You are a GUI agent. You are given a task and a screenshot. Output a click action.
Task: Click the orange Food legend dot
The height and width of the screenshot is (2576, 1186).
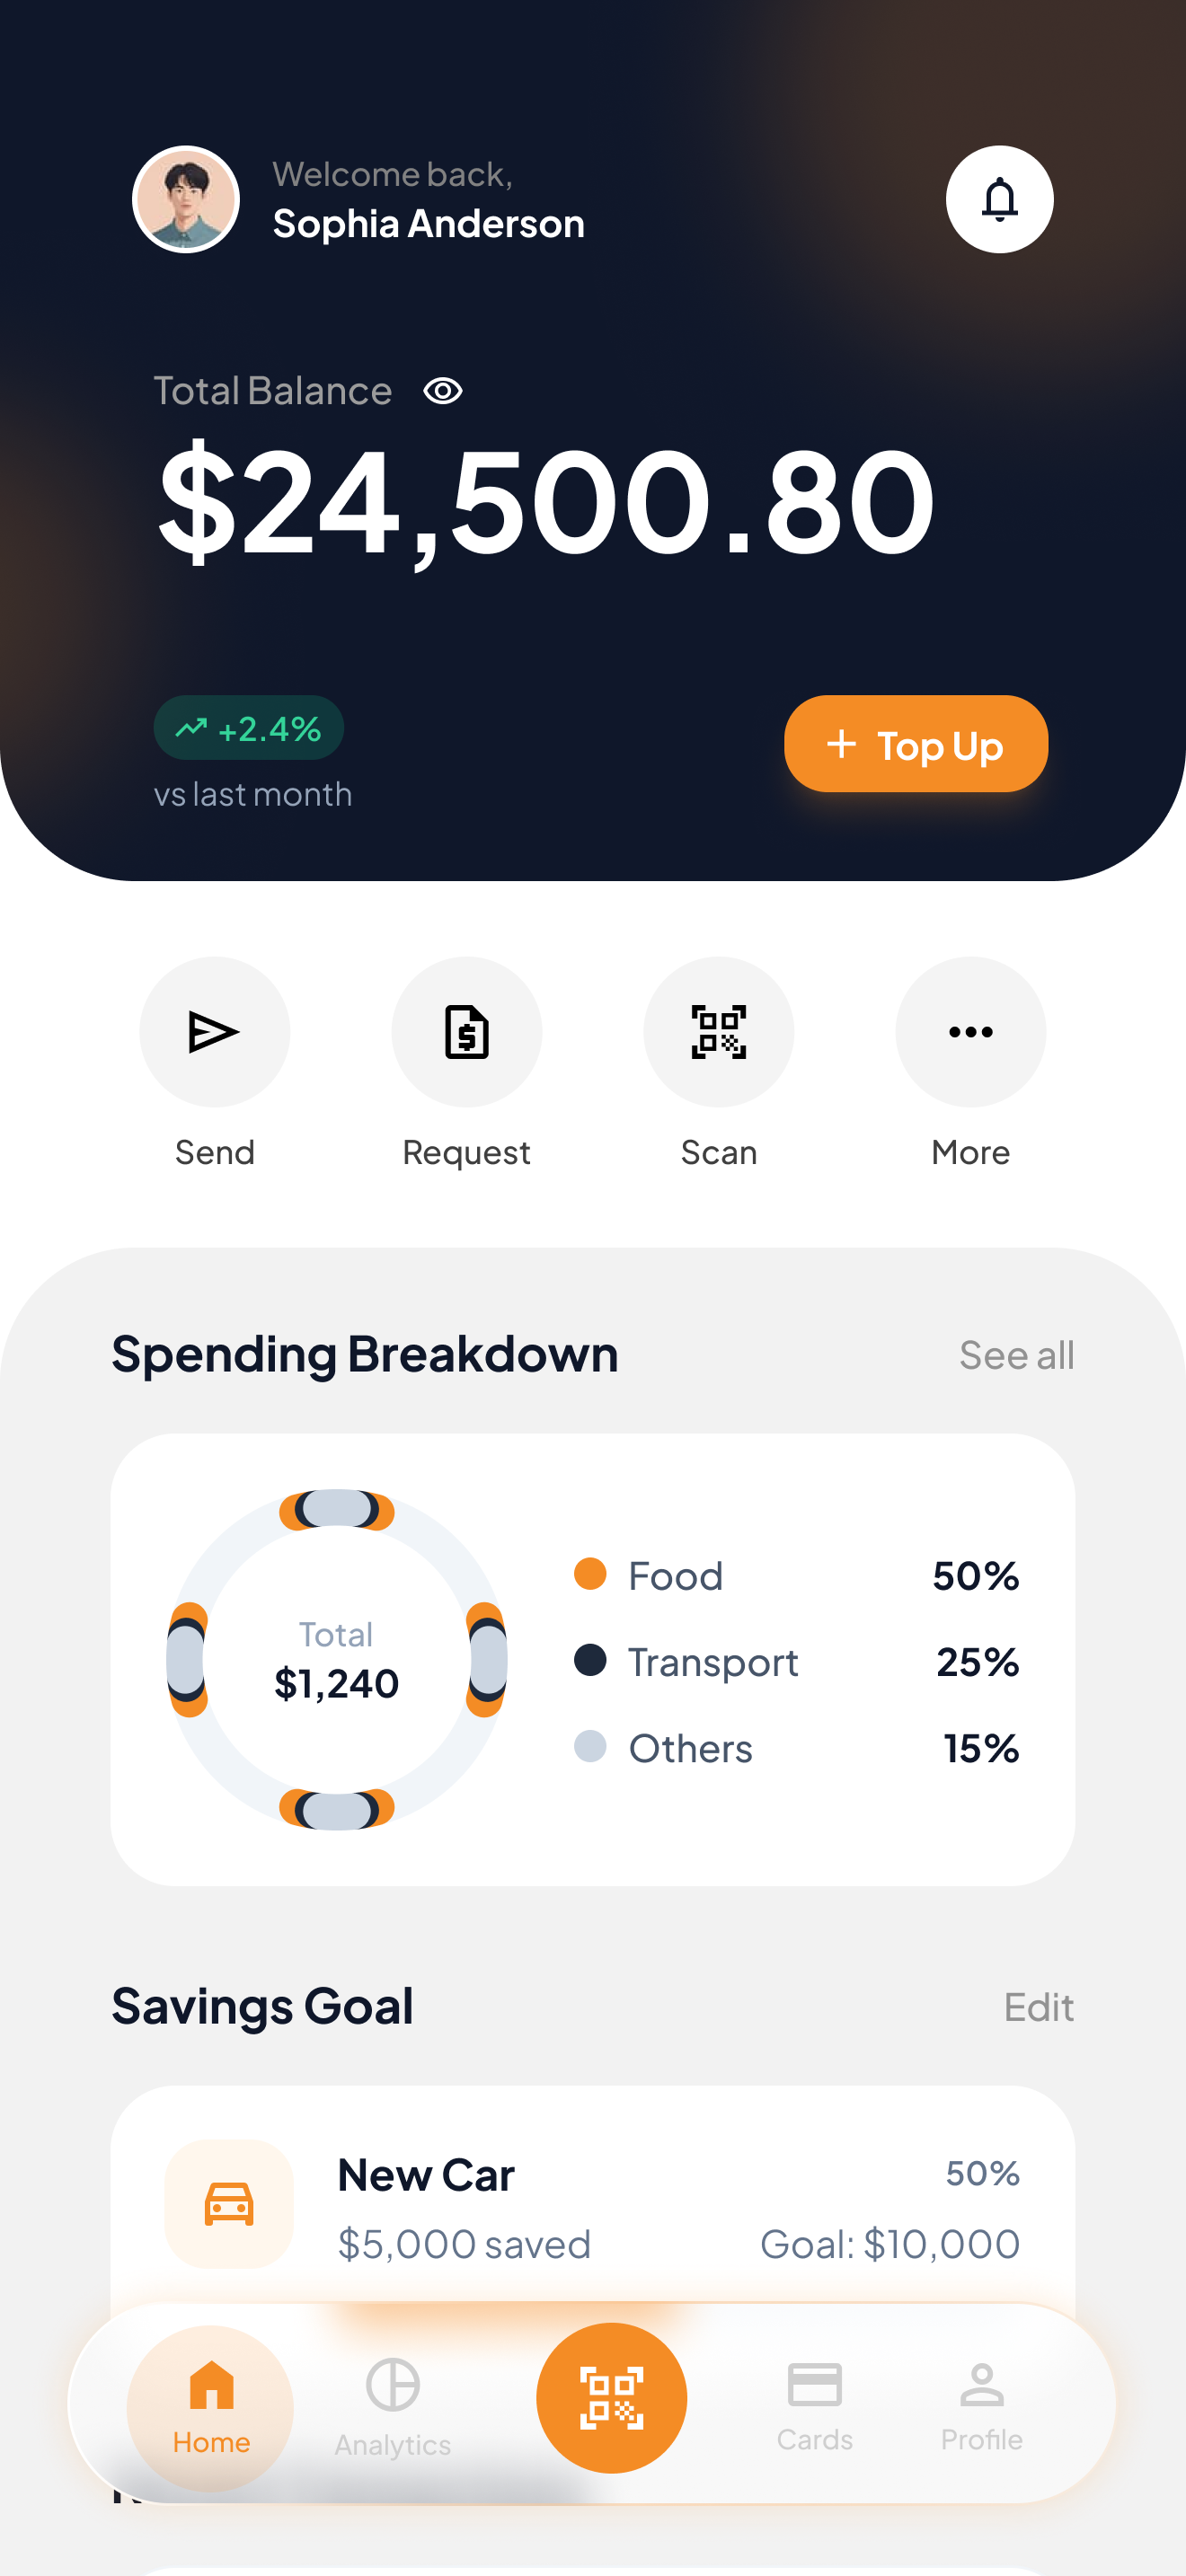tap(591, 1575)
